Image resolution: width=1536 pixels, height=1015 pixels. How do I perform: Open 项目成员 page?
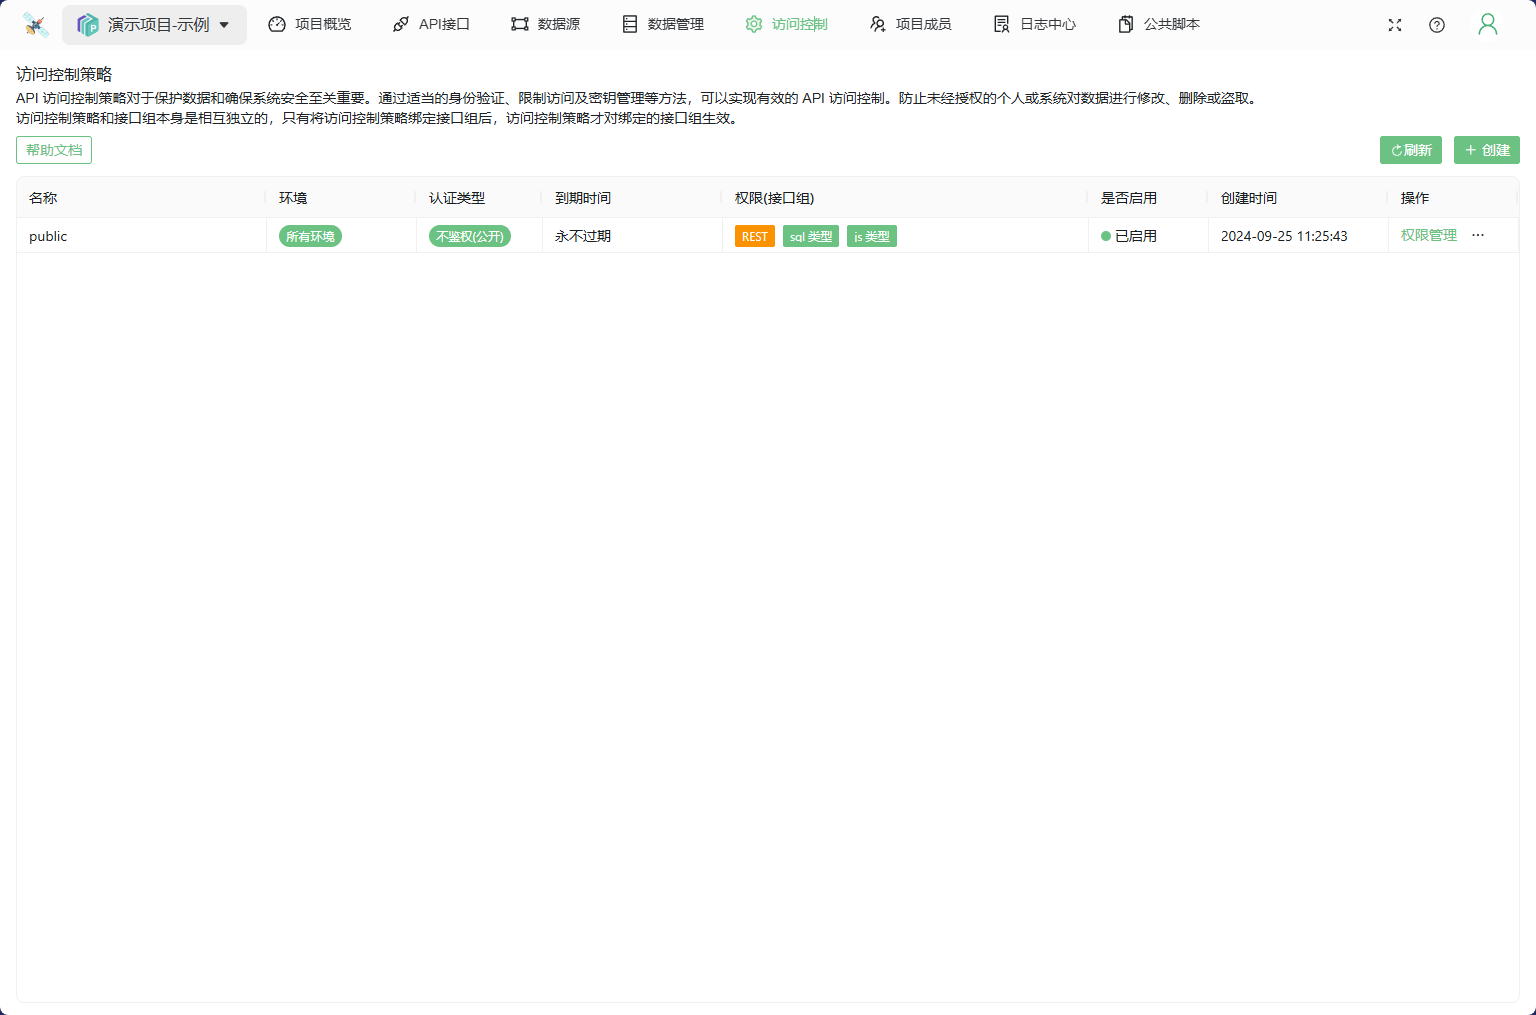pos(910,24)
